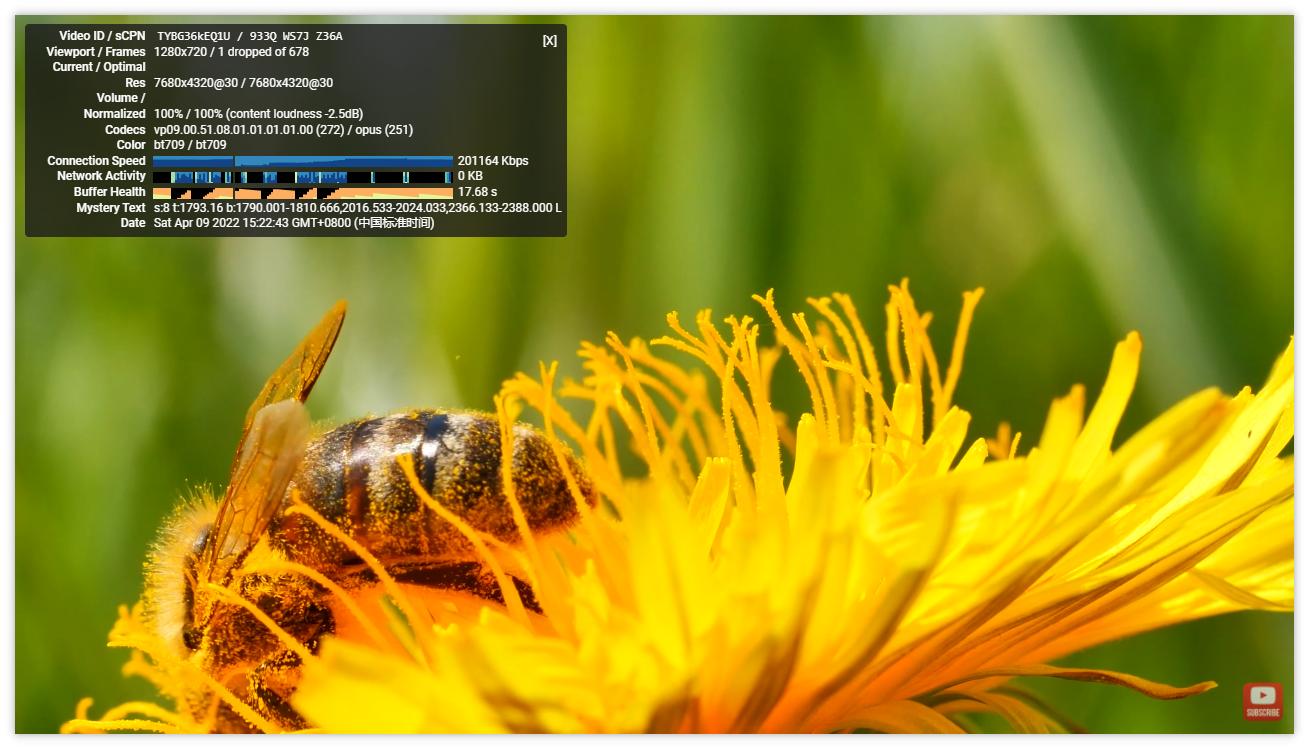Click the Connection Speed label
1309x749 pixels.
pyautogui.click(x=96, y=161)
